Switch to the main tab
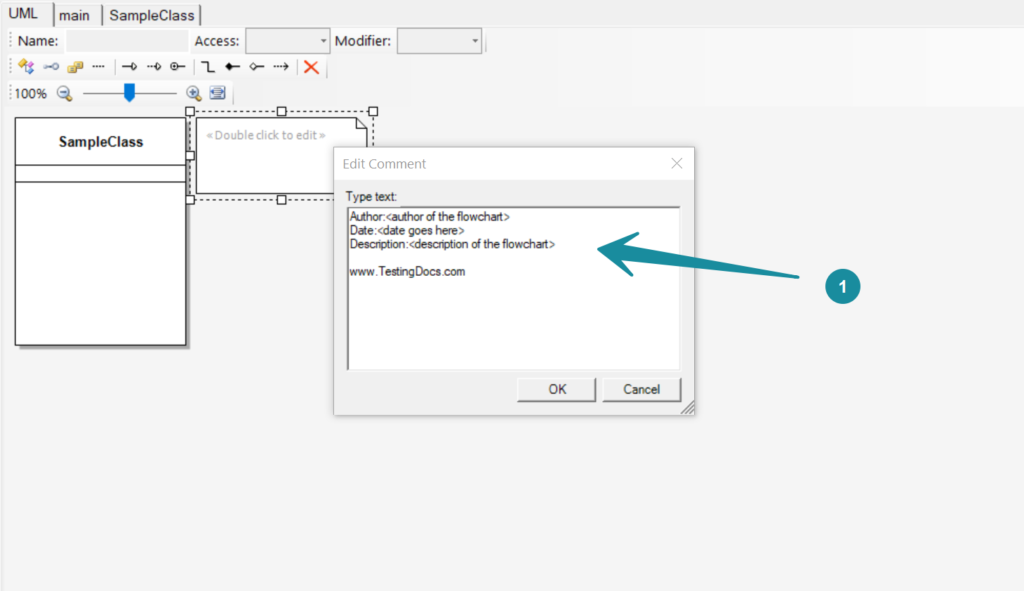This screenshot has width=1024, height=591. tap(76, 14)
